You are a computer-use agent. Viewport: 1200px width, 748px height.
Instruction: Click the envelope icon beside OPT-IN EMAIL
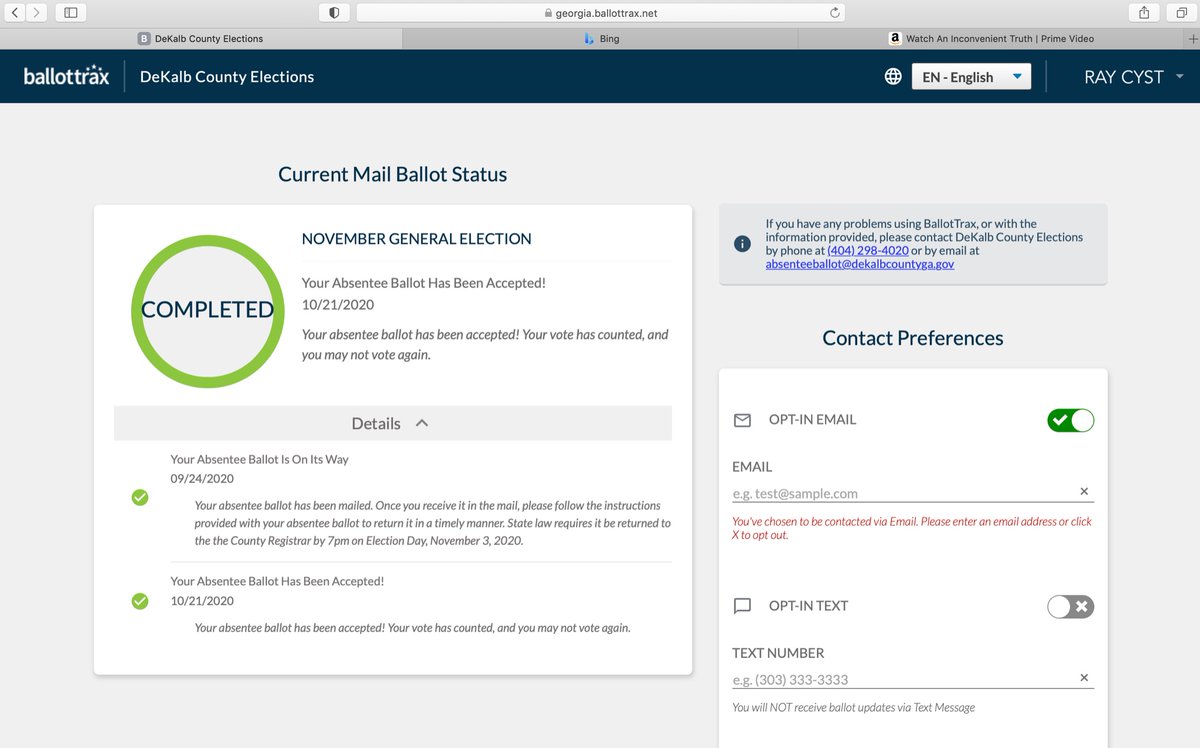point(742,420)
